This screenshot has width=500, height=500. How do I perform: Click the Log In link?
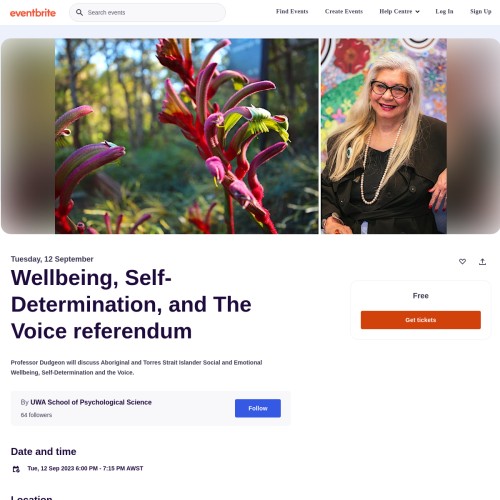444,11
